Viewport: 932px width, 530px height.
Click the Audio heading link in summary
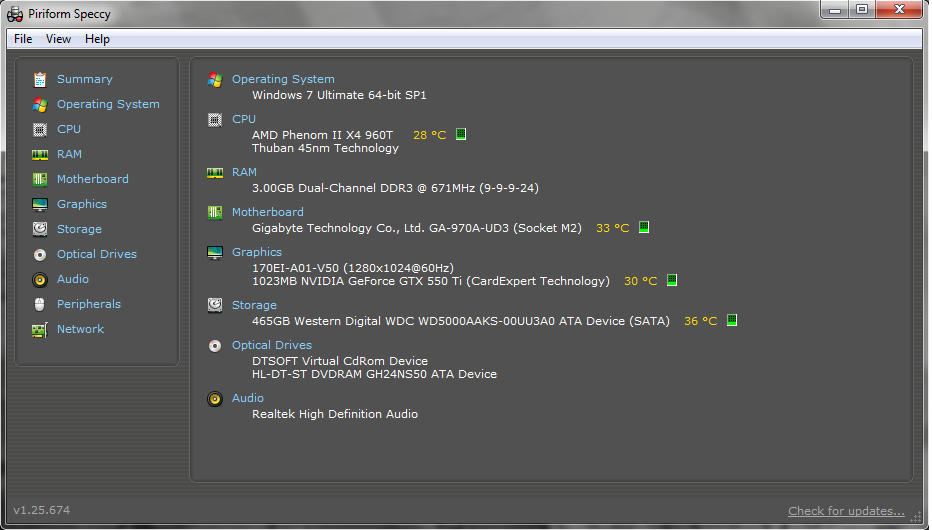(x=248, y=398)
